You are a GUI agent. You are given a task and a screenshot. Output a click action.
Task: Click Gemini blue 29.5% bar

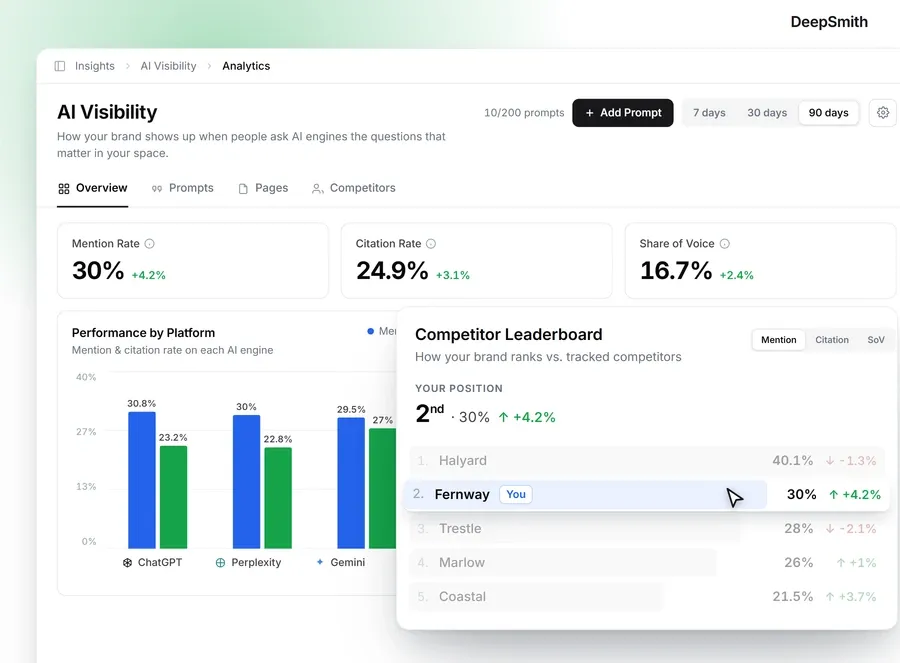(351, 483)
